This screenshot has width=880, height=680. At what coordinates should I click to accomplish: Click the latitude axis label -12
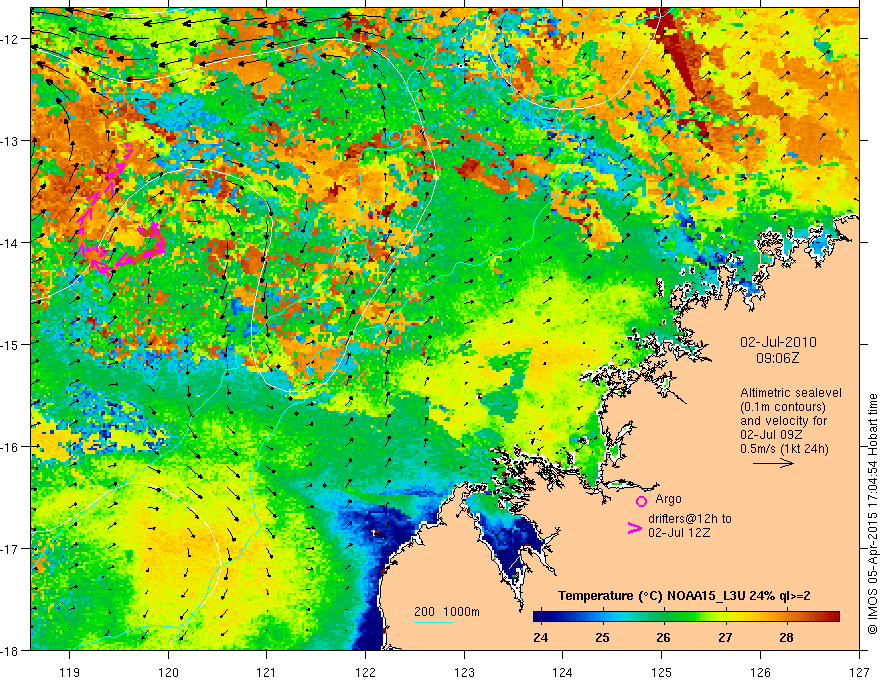coord(11,39)
